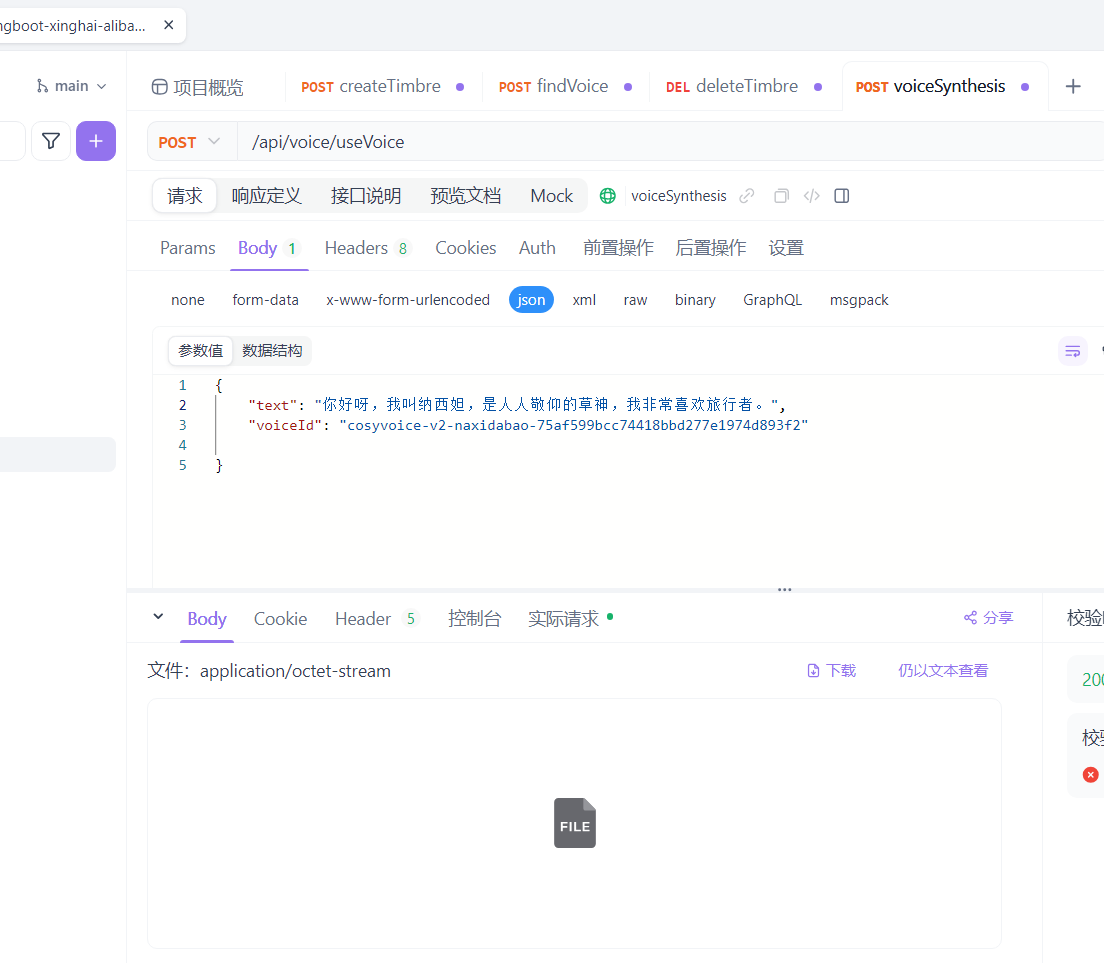Image resolution: width=1104 pixels, height=963 pixels.
Task: Click the purple plus button in sidebar
Action: pyautogui.click(x=96, y=141)
